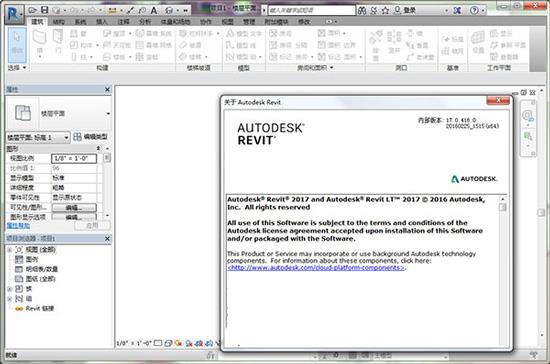Switch to the Analyze ribbon tab
Image resolution: width=550 pixels, height=364 pixels.
point(145,22)
